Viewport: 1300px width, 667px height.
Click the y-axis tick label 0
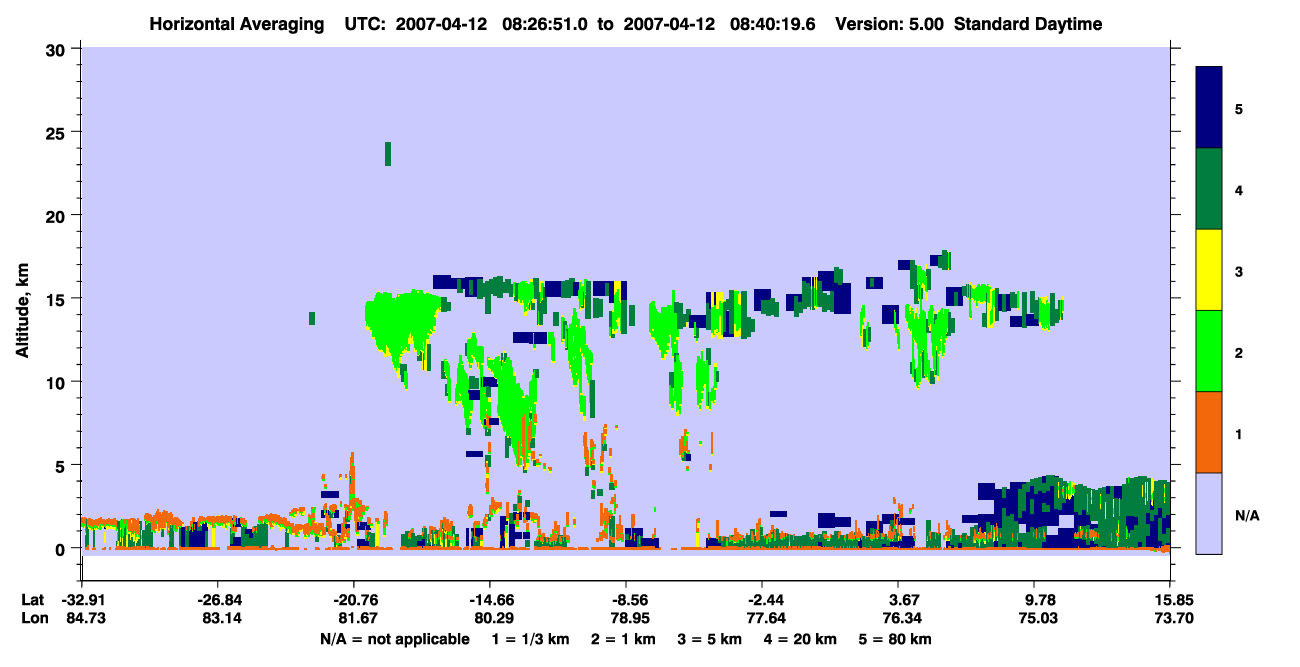pyautogui.click(x=63, y=548)
